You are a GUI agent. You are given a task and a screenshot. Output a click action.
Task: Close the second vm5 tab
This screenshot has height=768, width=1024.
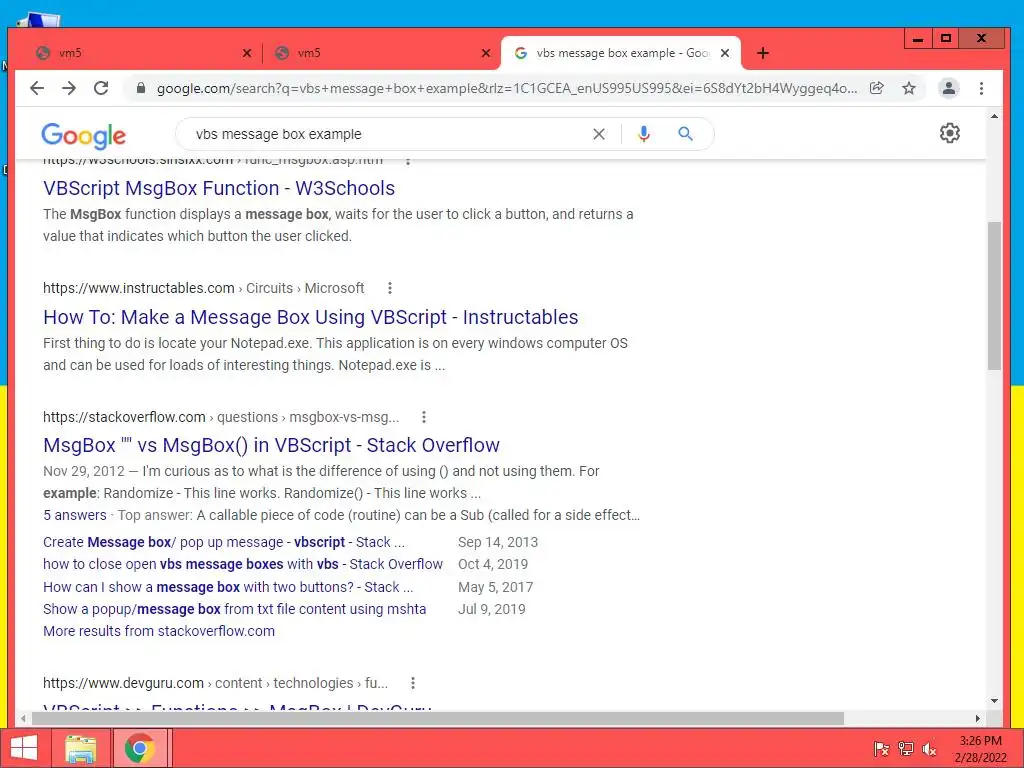pyautogui.click(x=486, y=53)
